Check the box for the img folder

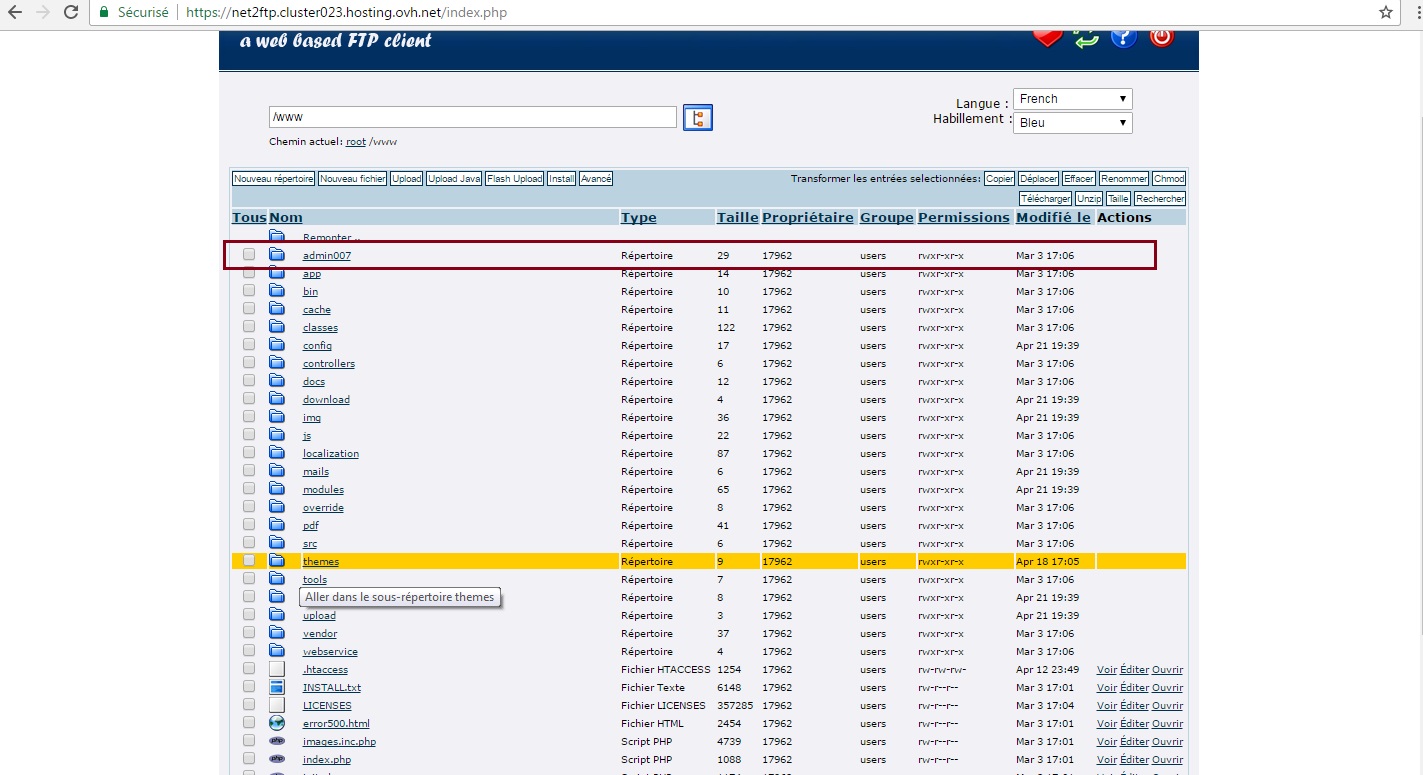click(x=249, y=417)
